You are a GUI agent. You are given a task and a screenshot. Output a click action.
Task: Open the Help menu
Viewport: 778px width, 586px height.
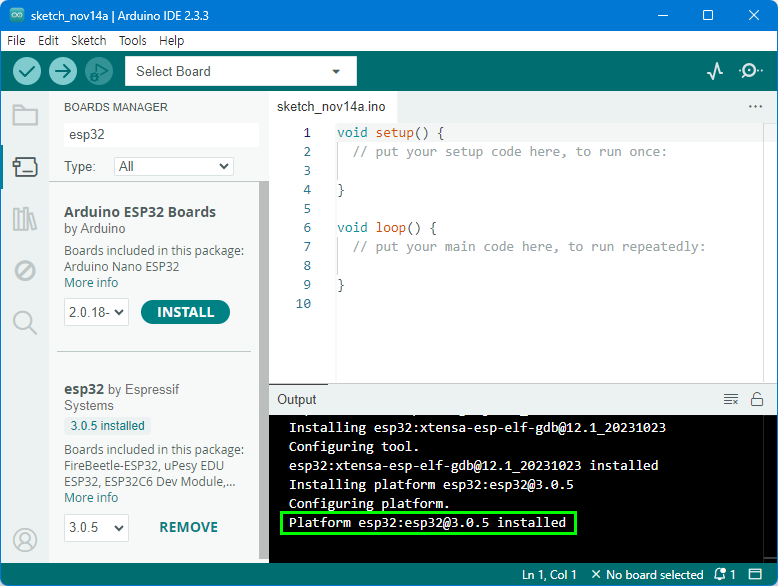(171, 41)
